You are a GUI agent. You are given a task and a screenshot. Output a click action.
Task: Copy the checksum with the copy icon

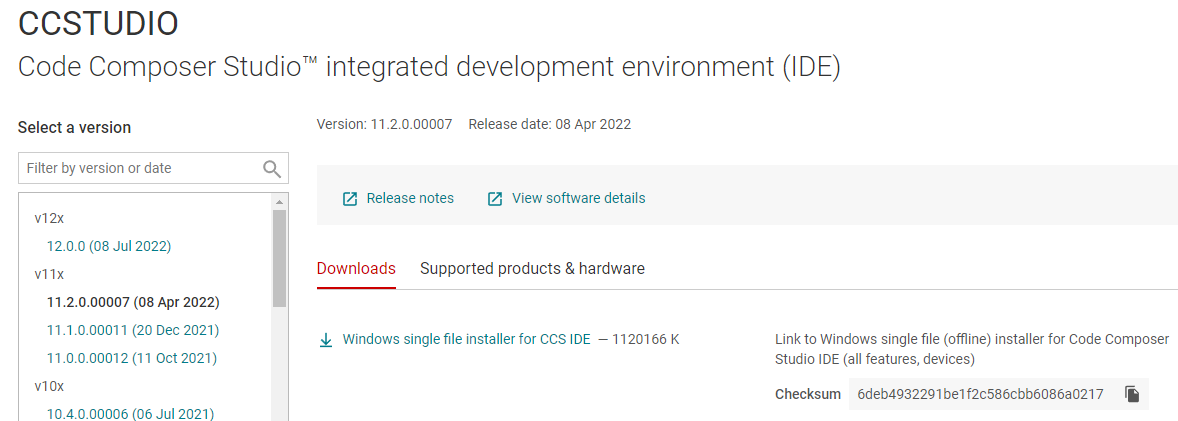1132,394
